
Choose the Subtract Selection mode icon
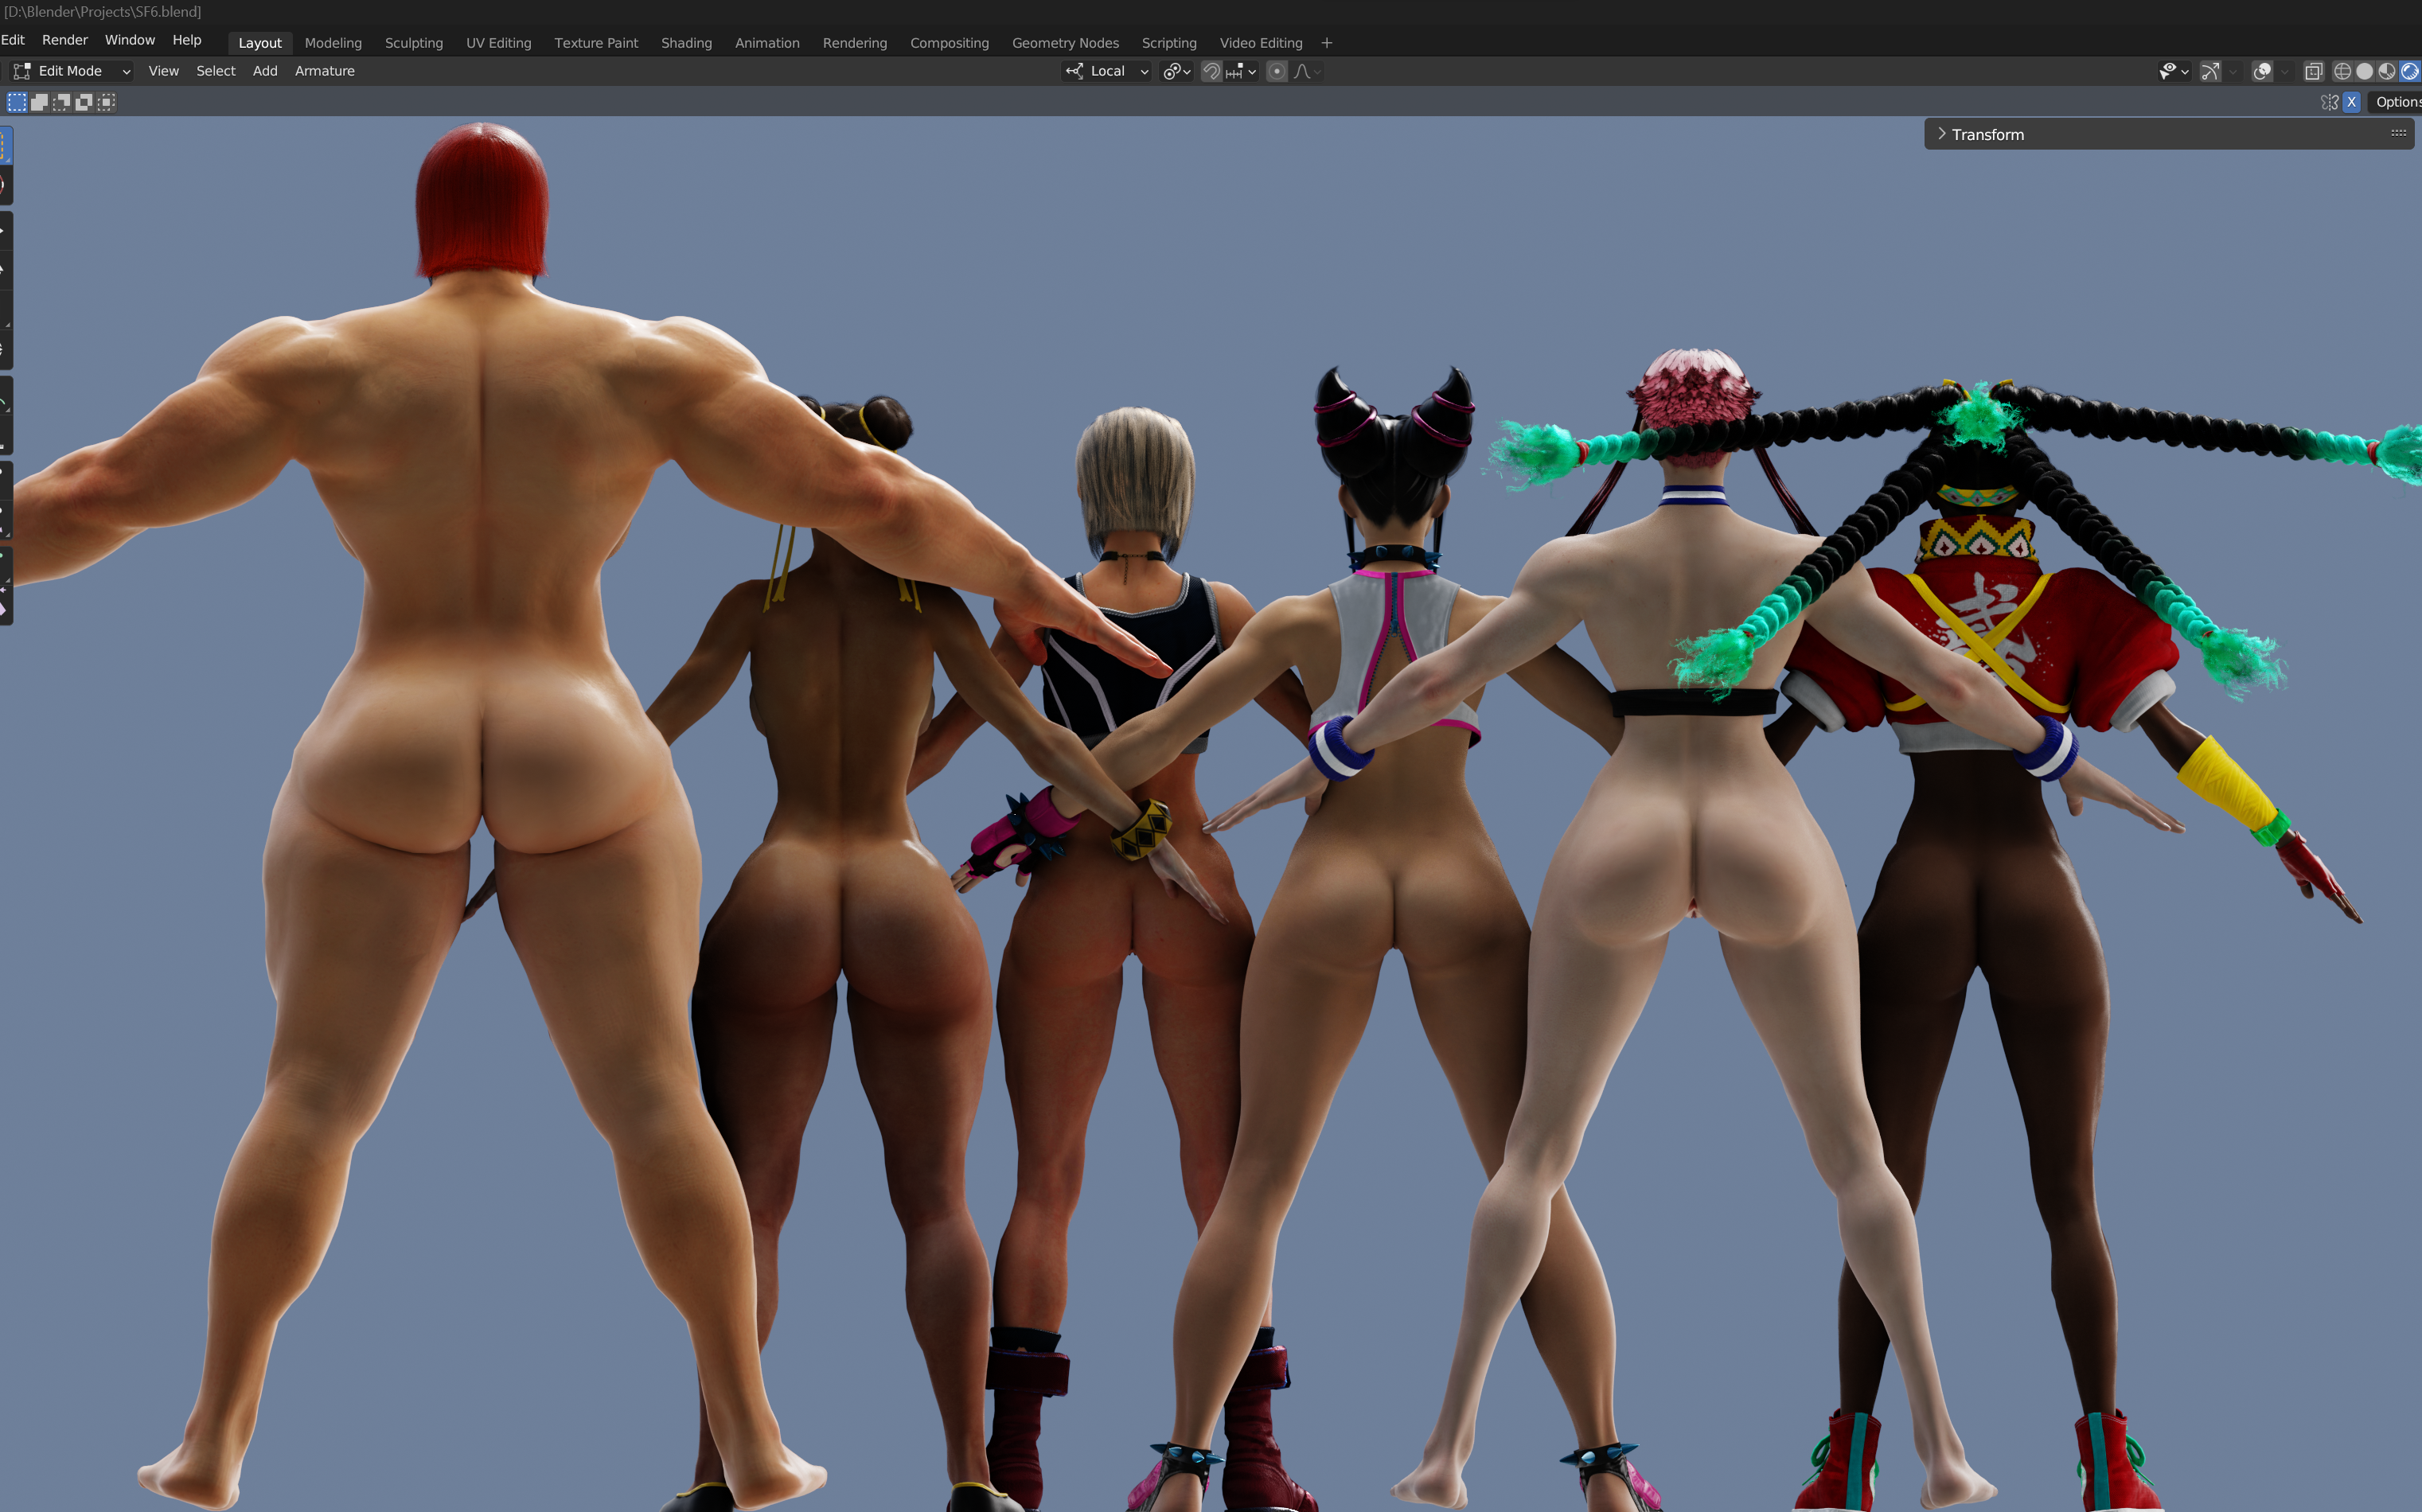(61, 102)
